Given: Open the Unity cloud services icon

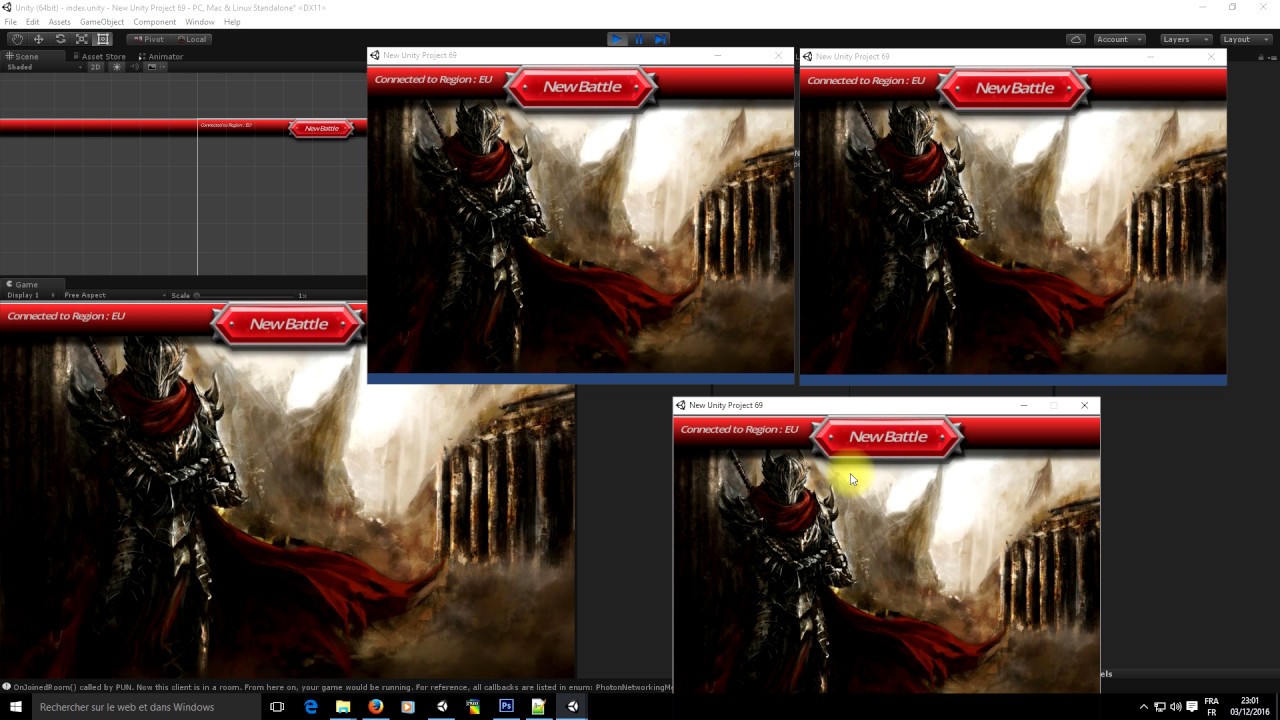Looking at the screenshot, I should (x=1076, y=39).
